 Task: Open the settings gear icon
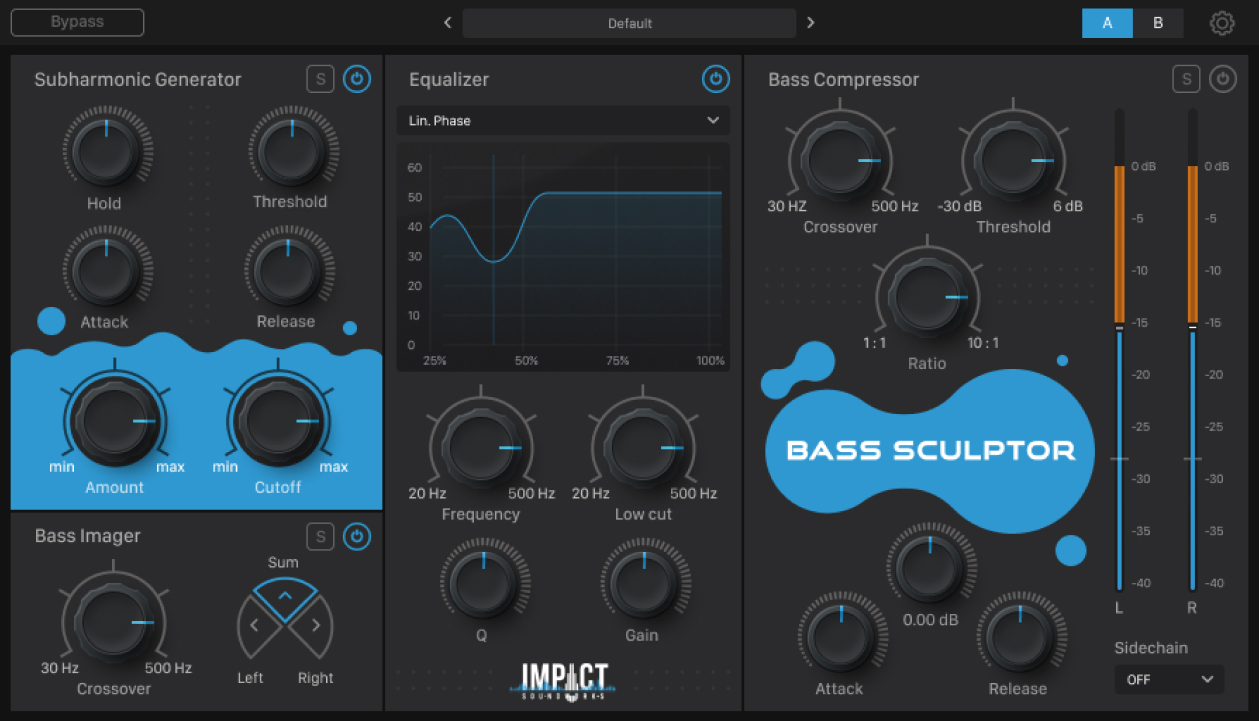[1222, 23]
